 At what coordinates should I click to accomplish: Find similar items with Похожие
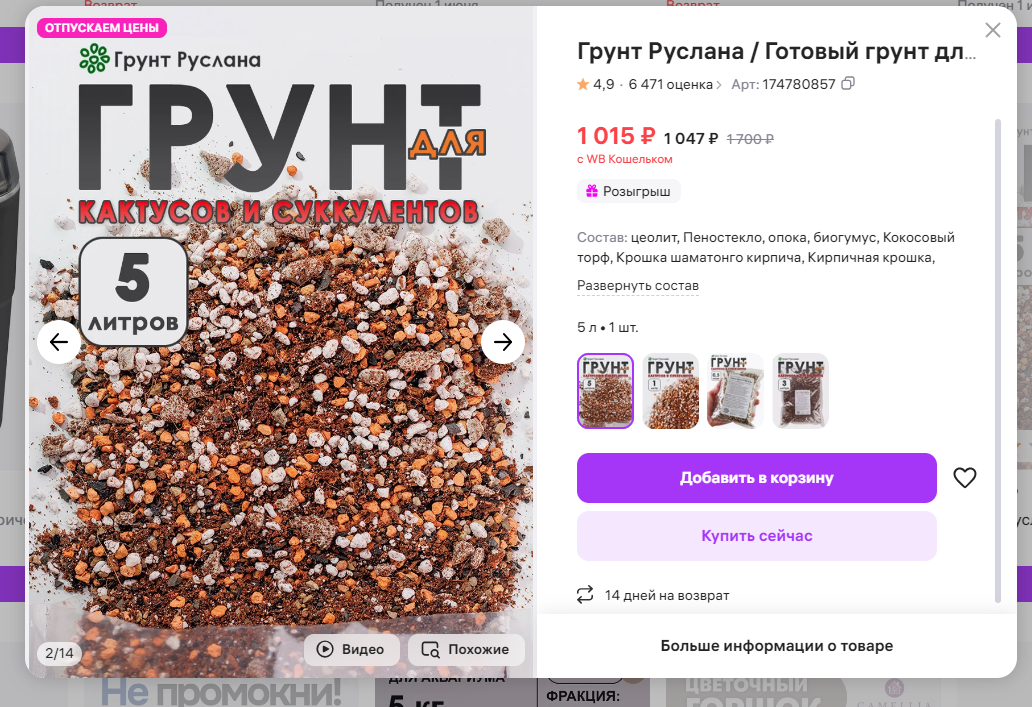[x=466, y=650]
